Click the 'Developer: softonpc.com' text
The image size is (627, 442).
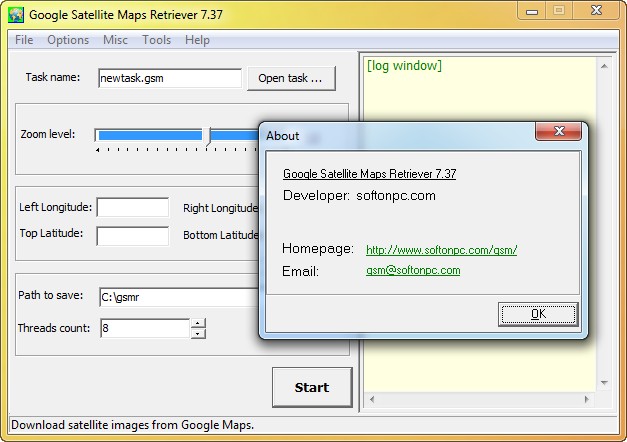tap(359, 196)
